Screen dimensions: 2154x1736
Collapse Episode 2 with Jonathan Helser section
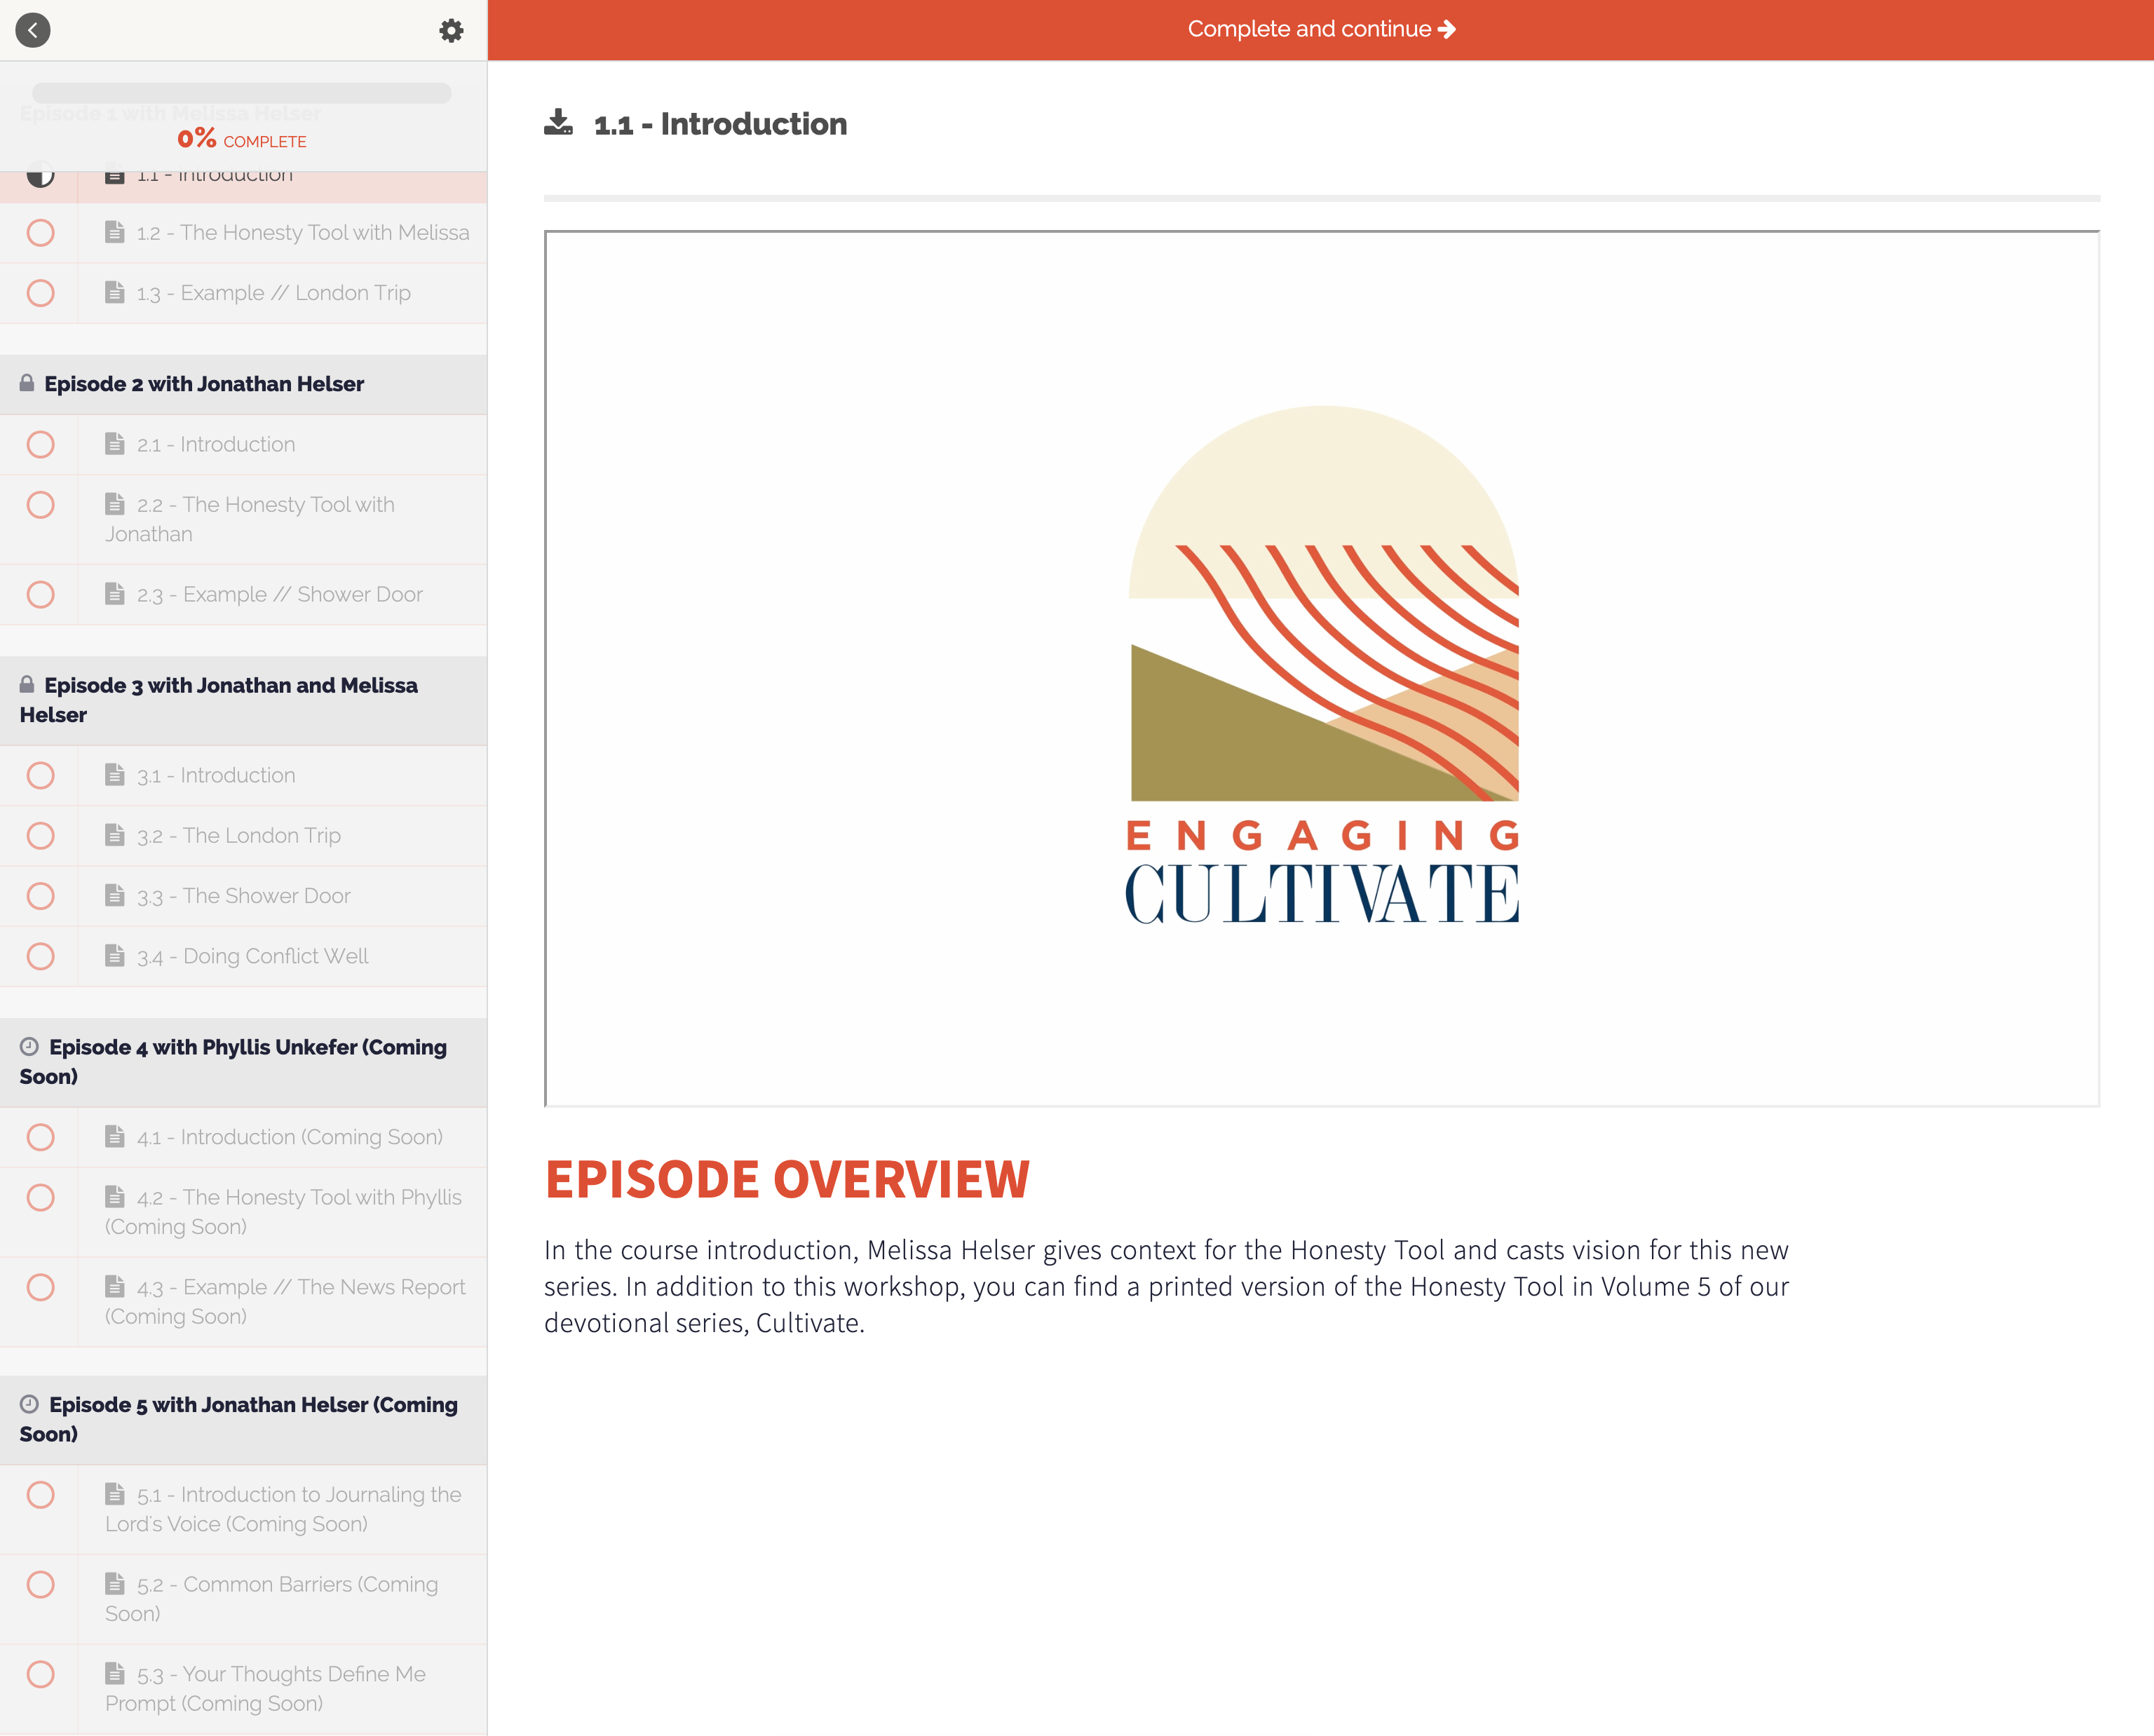204,384
